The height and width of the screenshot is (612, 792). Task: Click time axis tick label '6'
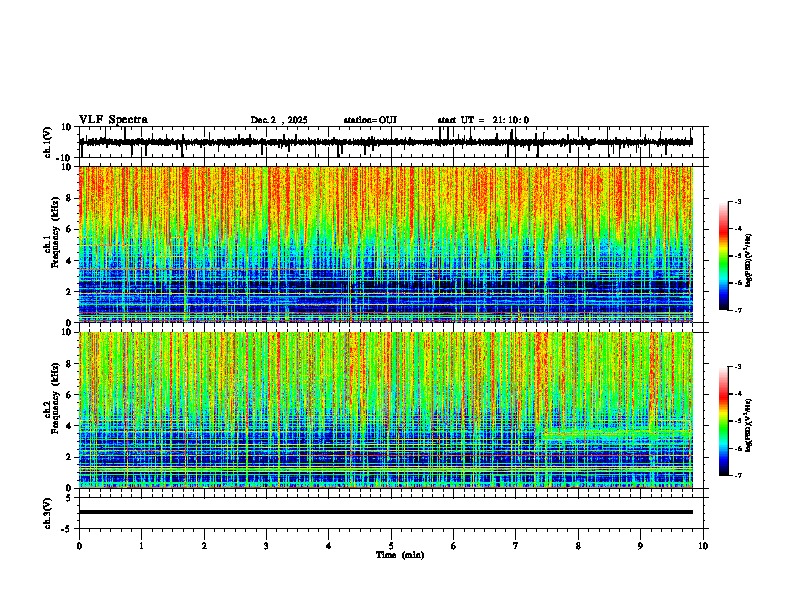coord(454,546)
